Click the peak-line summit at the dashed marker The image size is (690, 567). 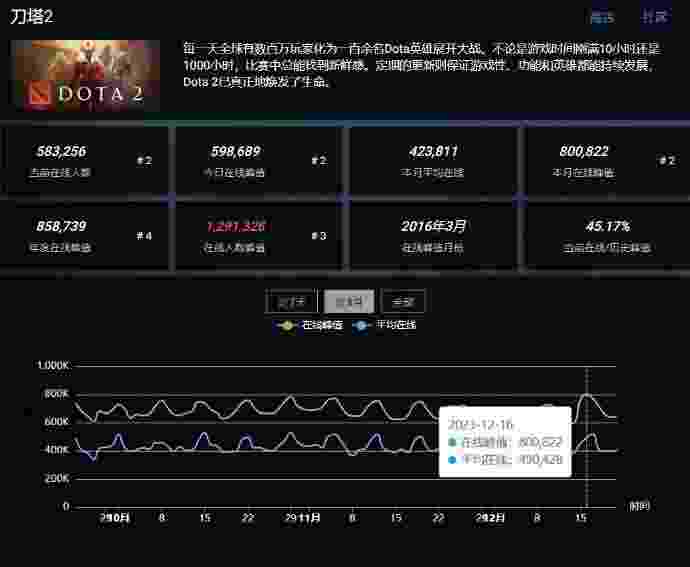point(587,394)
